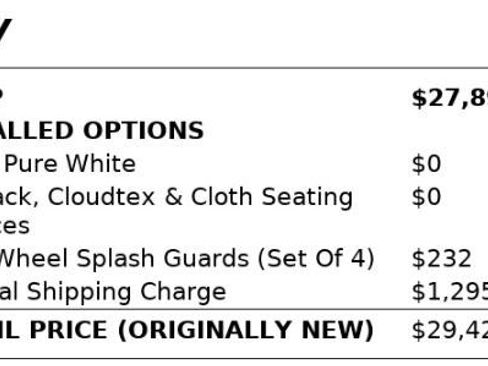This screenshot has width=488, height=366.
Task: Click the $27,8 base price value
Action: coord(450,99)
